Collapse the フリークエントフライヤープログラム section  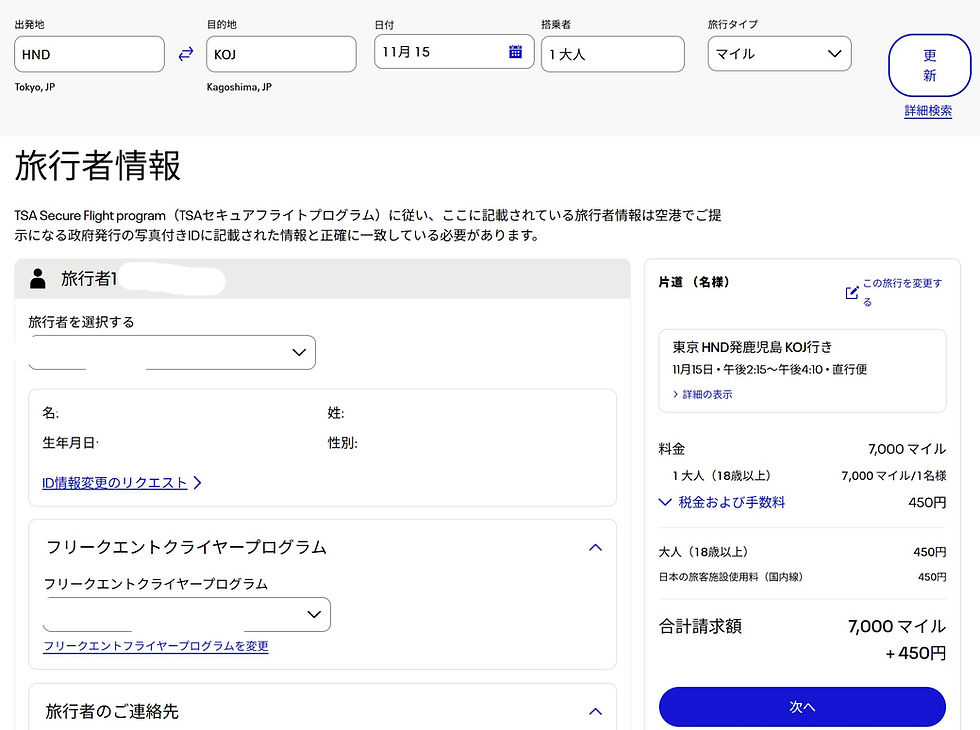(x=595, y=547)
